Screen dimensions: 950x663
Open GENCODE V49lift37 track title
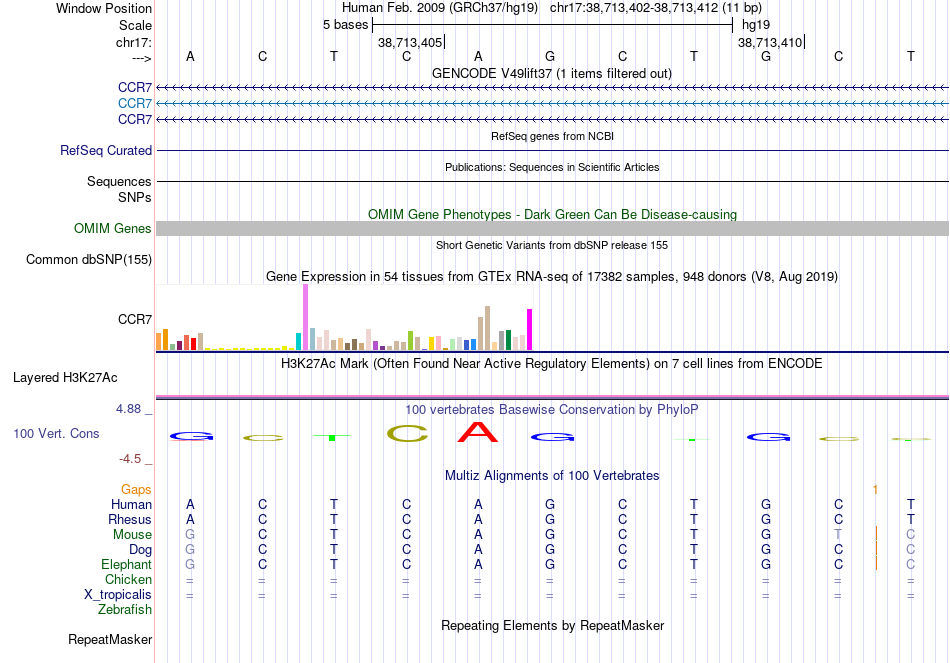click(x=551, y=73)
